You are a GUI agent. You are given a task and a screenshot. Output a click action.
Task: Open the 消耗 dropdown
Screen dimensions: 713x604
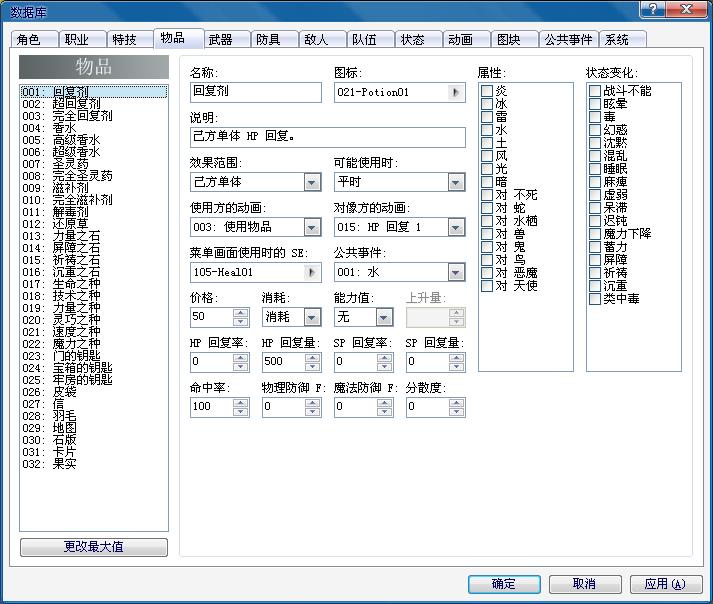[x=312, y=317]
